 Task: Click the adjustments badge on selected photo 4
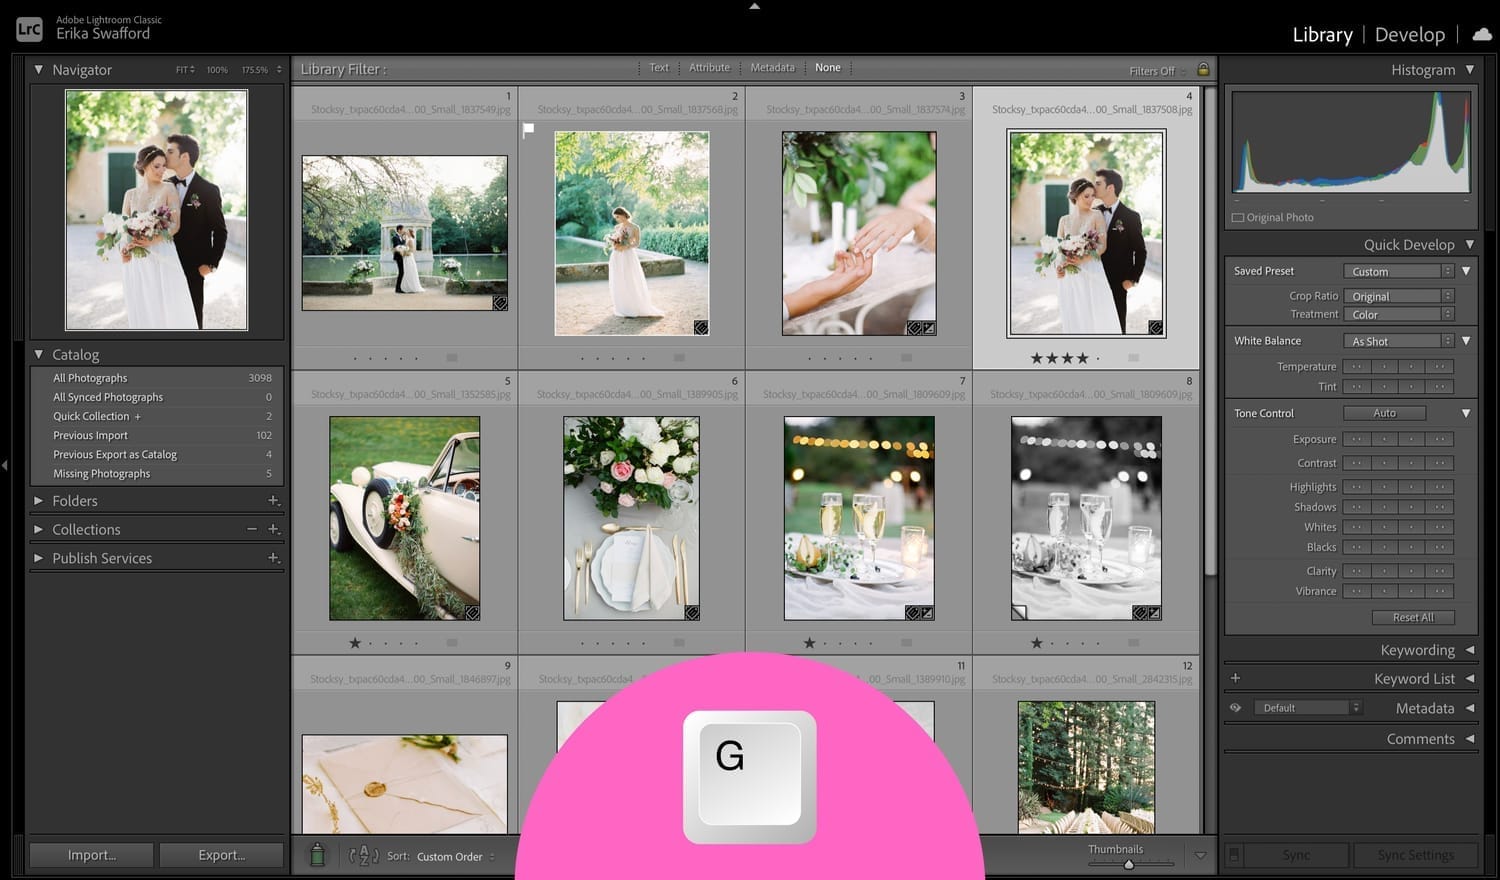click(1156, 328)
